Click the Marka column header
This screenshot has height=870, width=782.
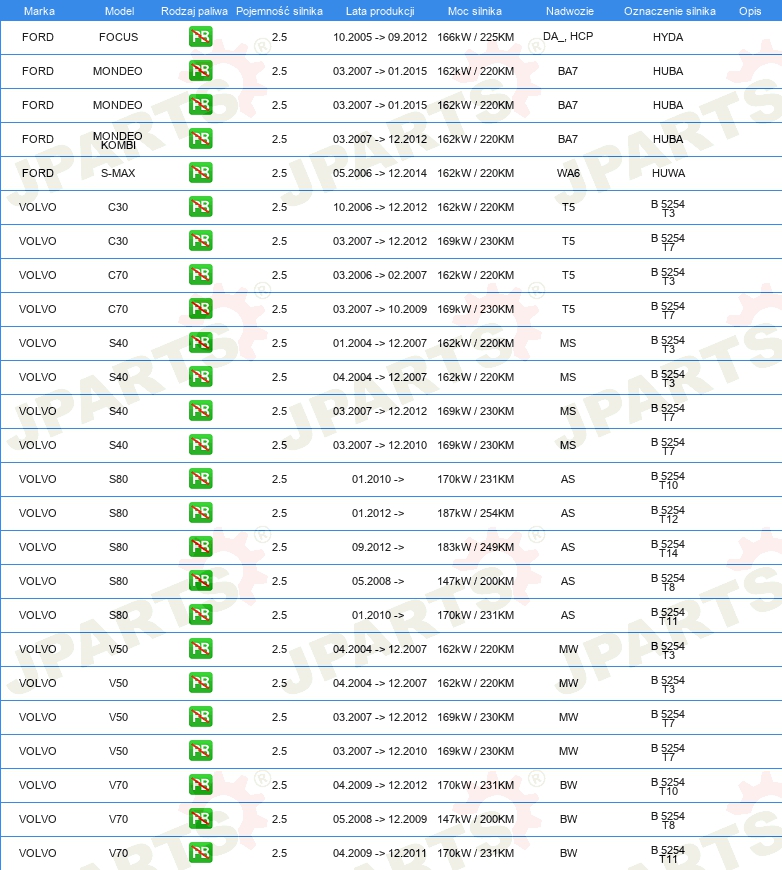(39, 11)
